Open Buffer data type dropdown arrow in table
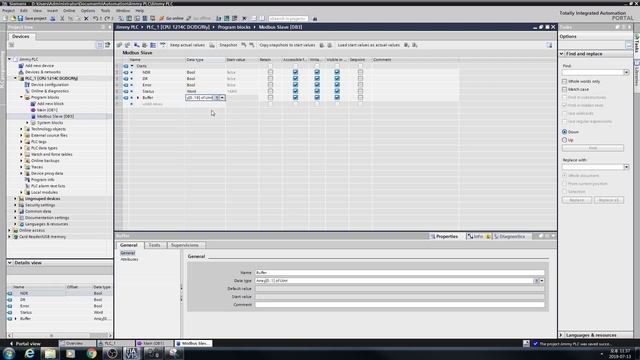This screenshot has height=360, width=640. 222,98
